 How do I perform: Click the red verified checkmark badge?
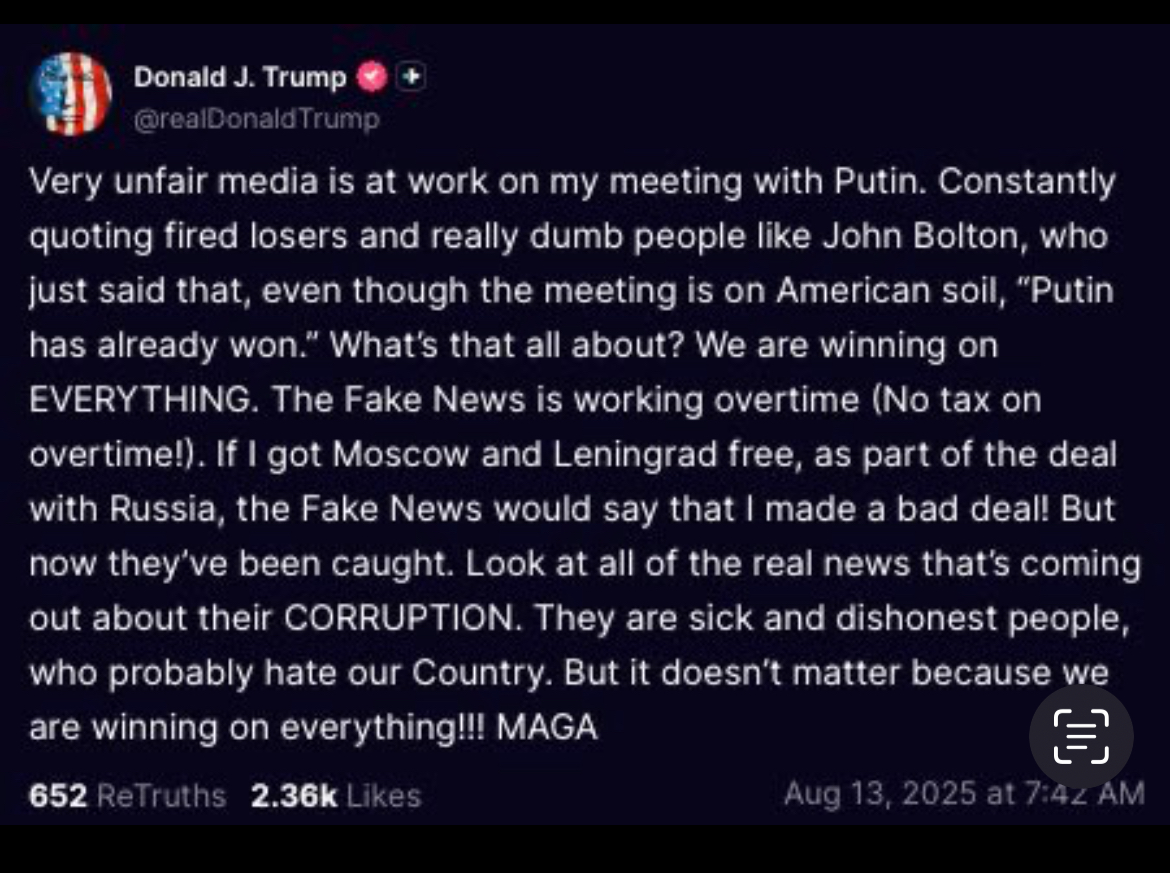pyautogui.click(x=372, y=77)
